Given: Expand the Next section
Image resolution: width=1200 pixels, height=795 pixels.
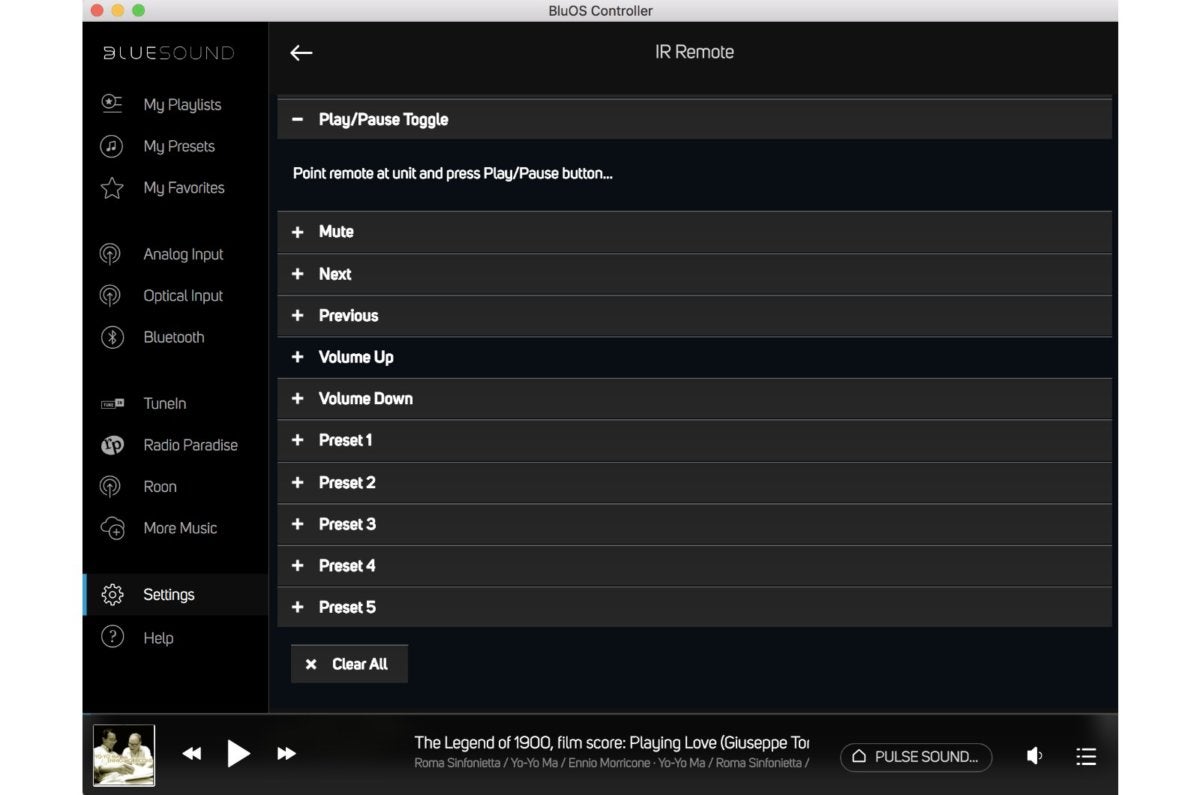Looking at the screenshot, I should (x=694, y=274).
